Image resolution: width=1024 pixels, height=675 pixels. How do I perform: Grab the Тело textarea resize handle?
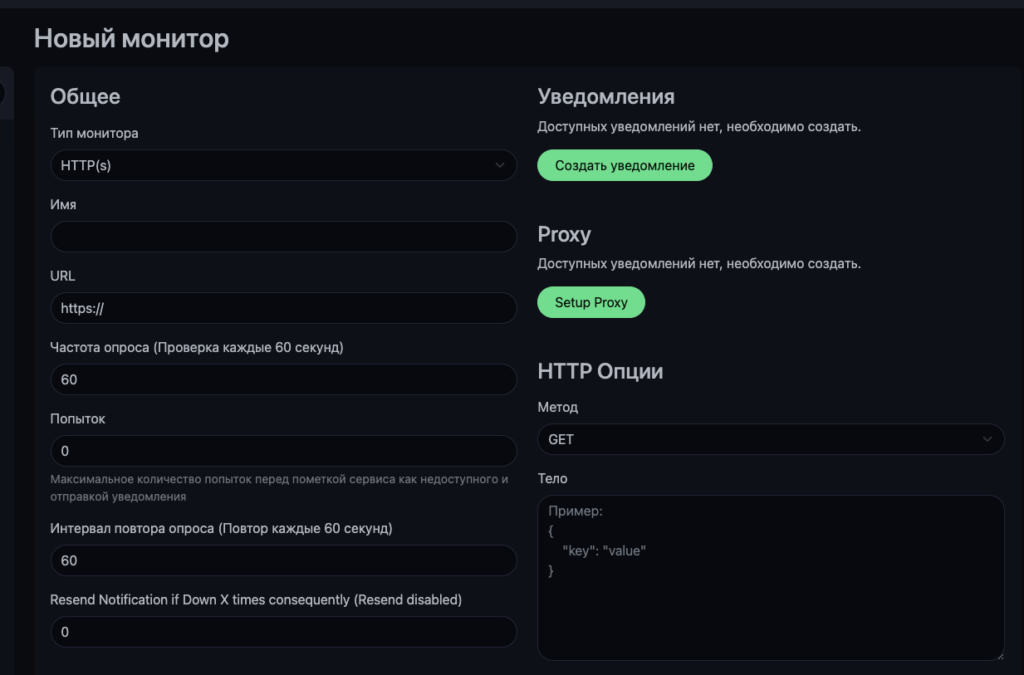tap(998, 655)
